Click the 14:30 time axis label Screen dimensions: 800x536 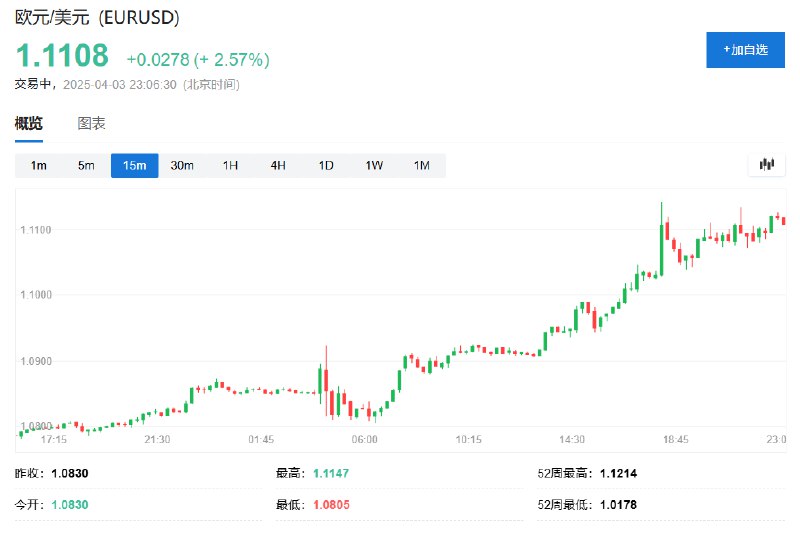572,440
